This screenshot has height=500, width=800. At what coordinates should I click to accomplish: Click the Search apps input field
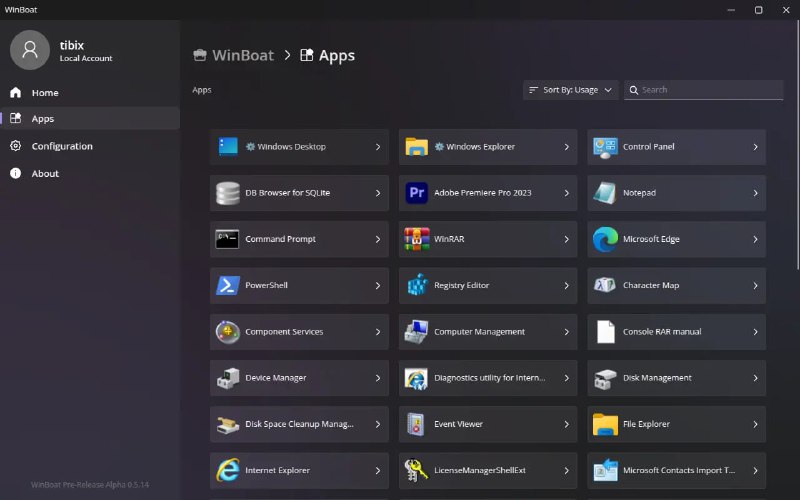(704, 90)
